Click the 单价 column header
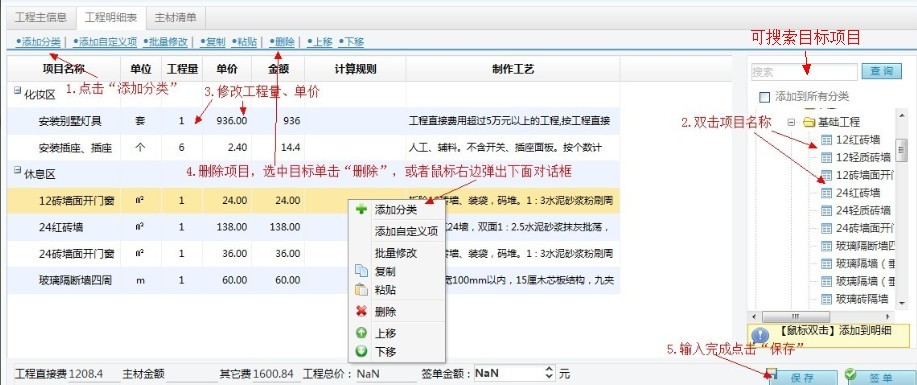 click(x=227, y=68)
